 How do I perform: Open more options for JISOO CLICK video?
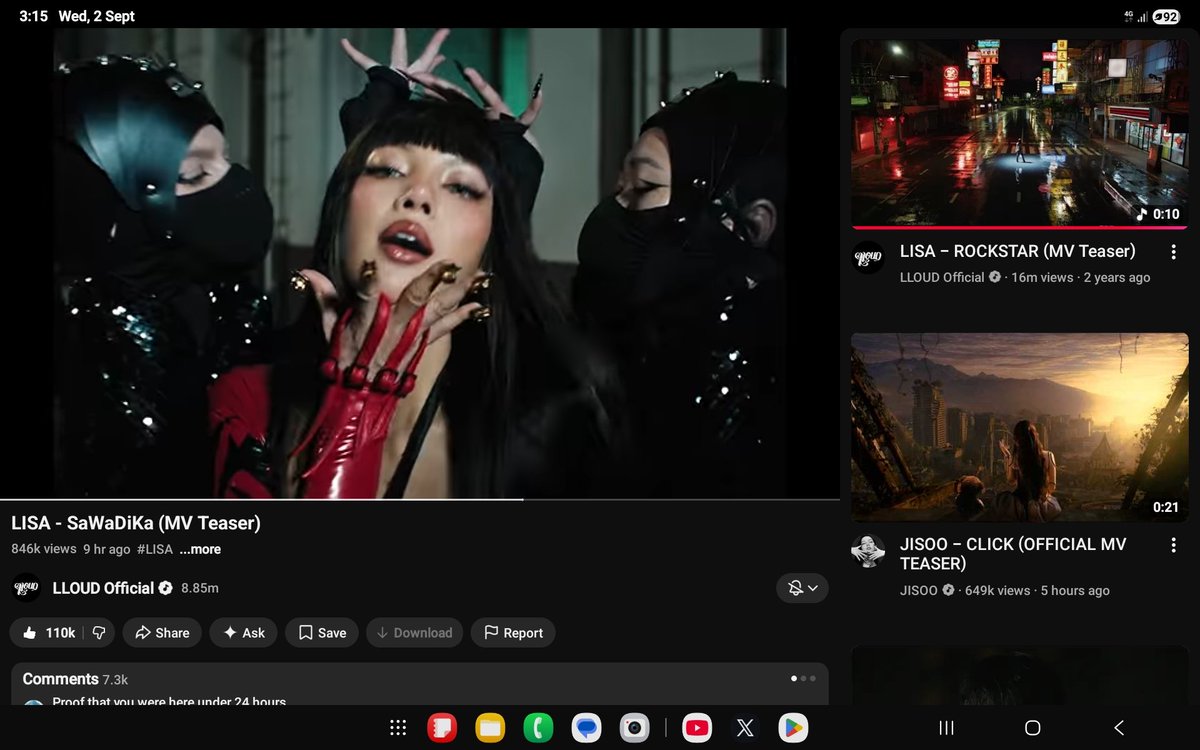tap(1174, 545)
